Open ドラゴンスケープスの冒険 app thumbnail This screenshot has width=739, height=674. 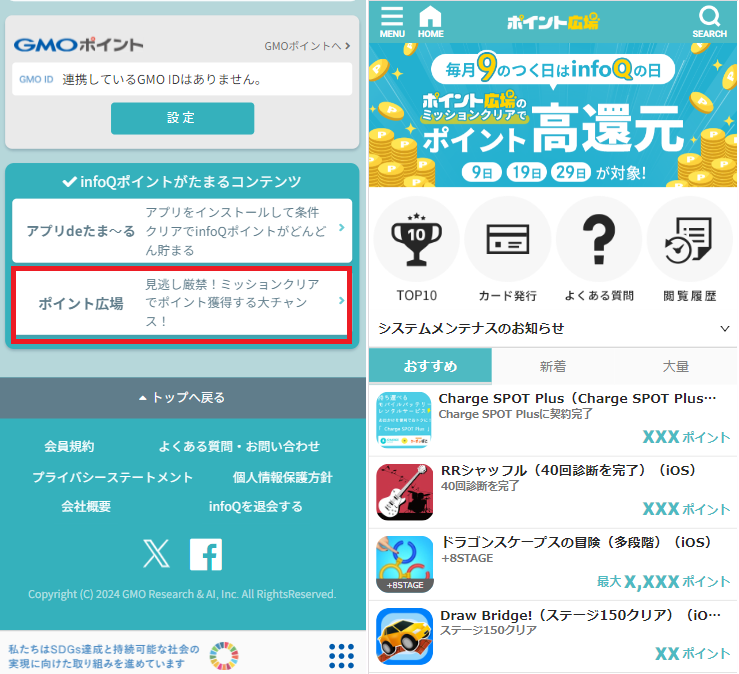(x=404, y=564)
